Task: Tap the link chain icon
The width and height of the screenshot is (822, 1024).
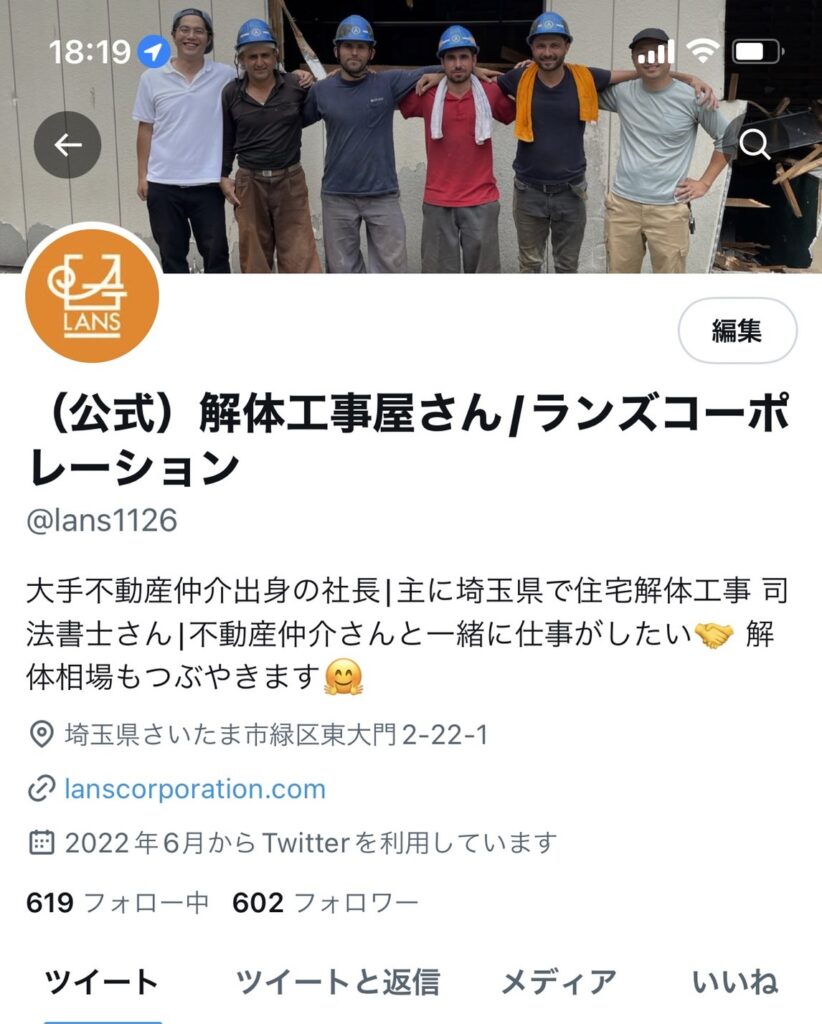Action: click(41, 789)
